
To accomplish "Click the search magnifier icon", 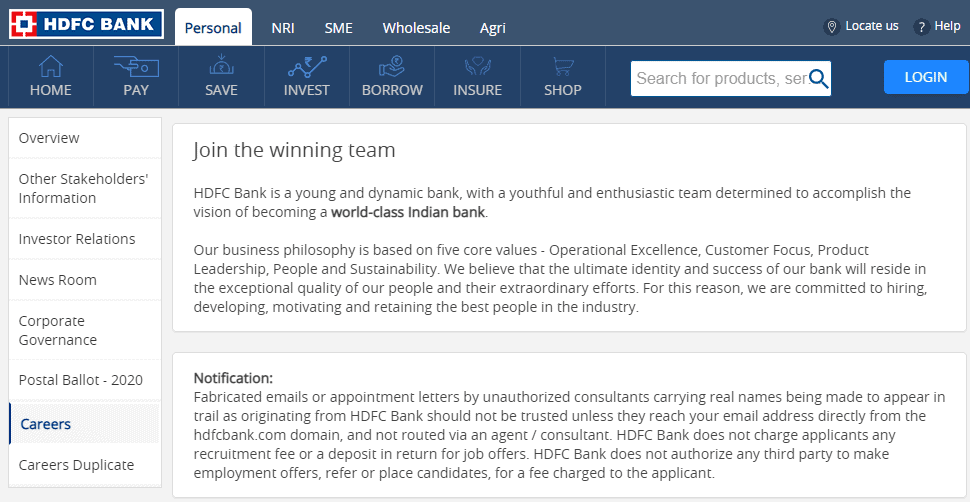I will coord(818,79).
